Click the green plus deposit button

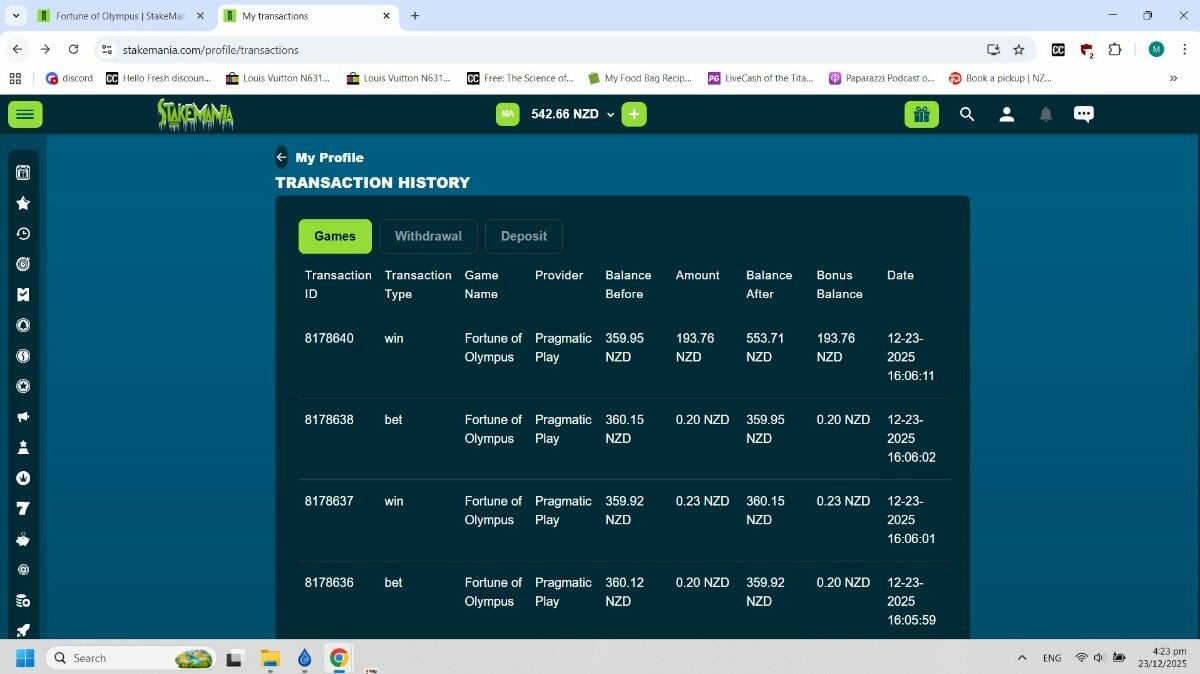point(634,115)
